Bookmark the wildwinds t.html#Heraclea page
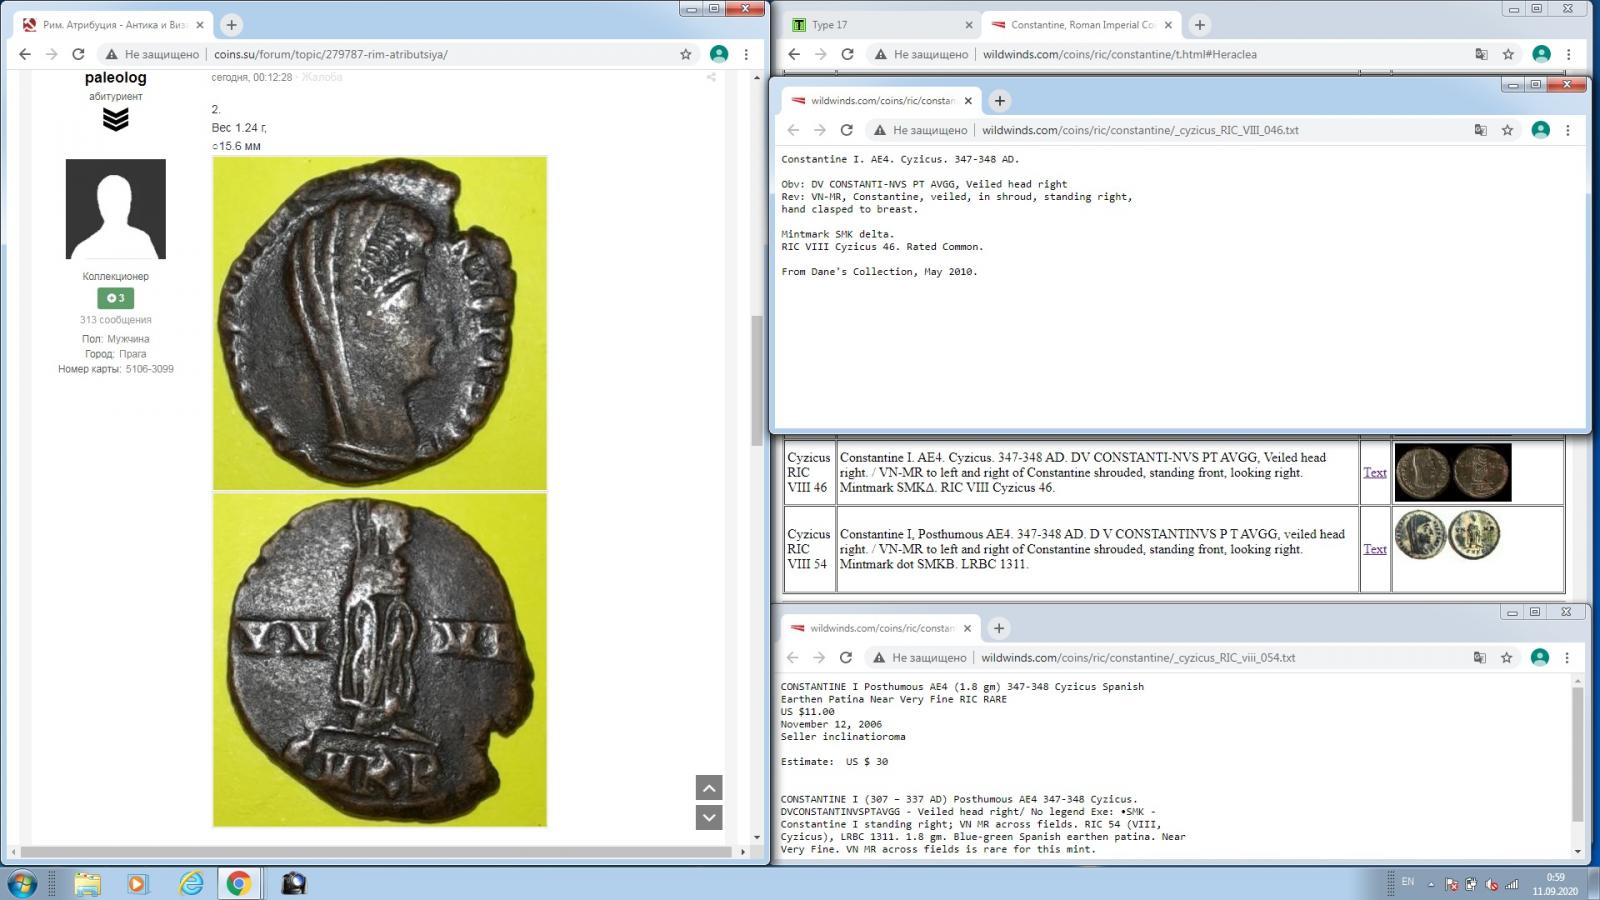Viewport: 1600px width, 900px height. (x=1508, y=54)
